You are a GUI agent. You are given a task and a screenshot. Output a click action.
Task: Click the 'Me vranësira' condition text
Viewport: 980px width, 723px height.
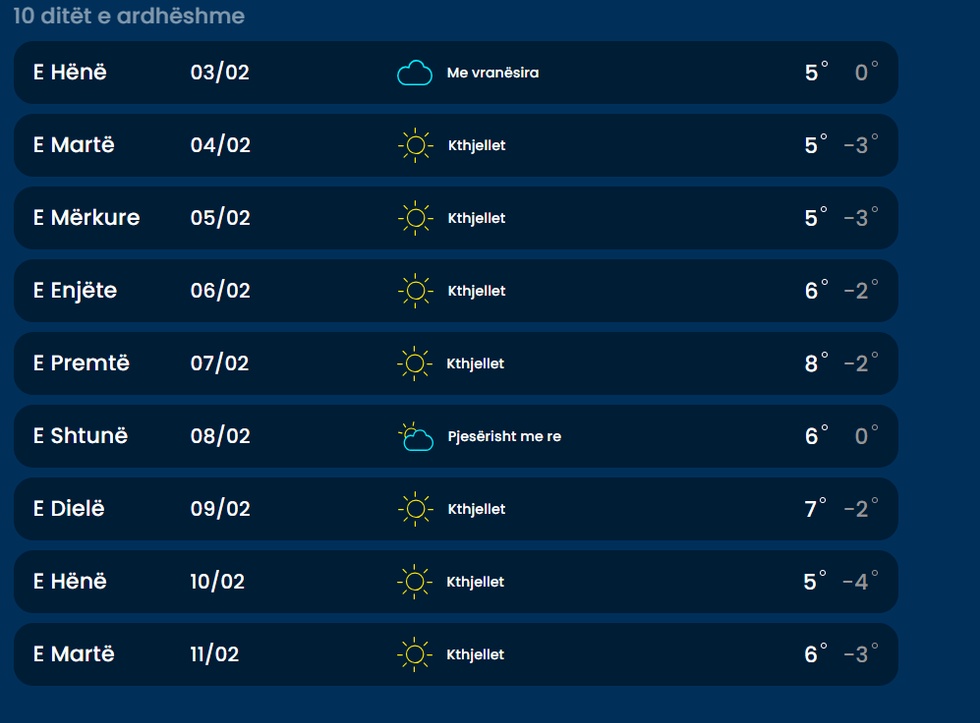pos(492,73)
